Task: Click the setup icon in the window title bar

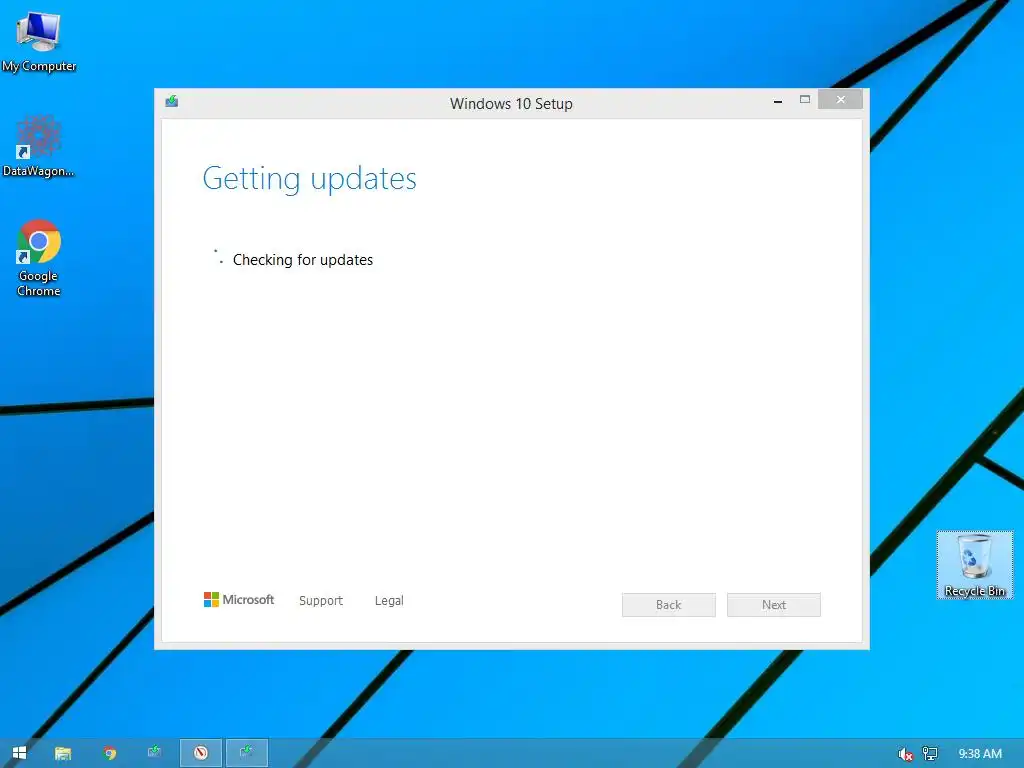Action: 172,101
